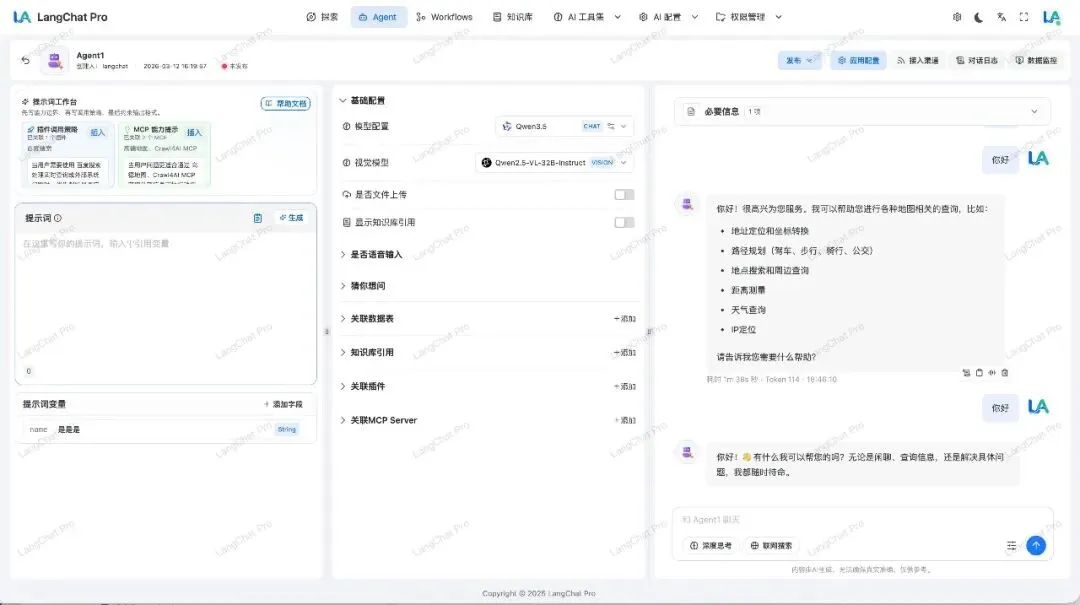
Task: Click the info icon beside 视觉模型
Action: 346,163
